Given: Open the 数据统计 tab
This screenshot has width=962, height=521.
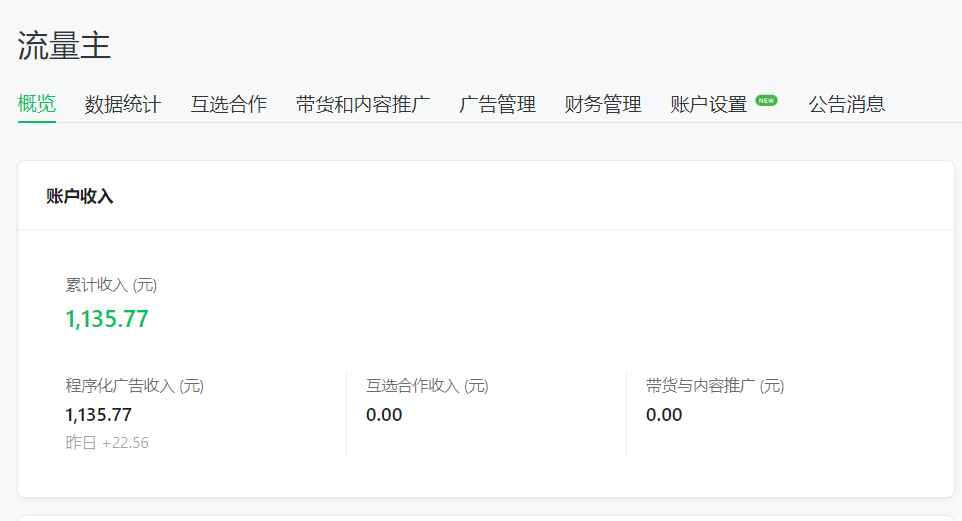Looking at the screenshot, I should tap(123, 104).
